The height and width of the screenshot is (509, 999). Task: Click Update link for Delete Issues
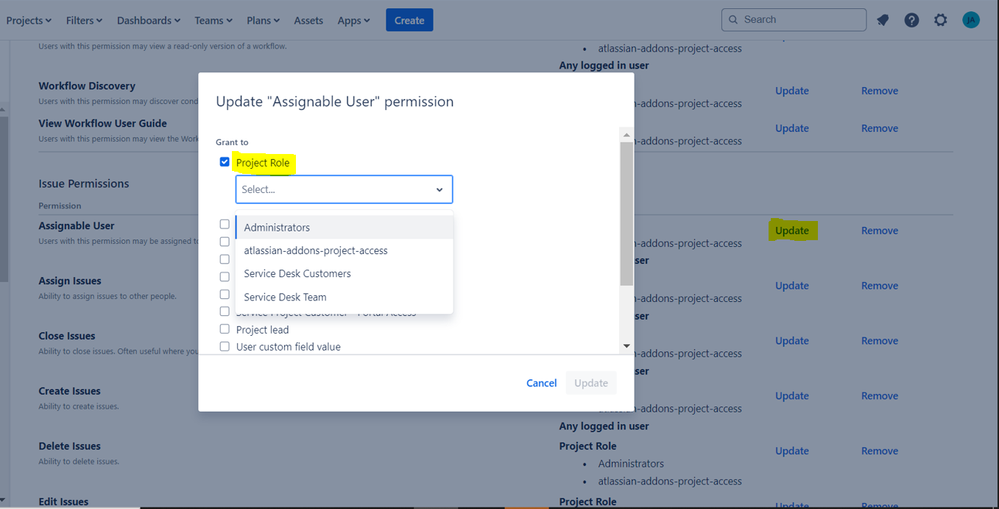point(792,450)
